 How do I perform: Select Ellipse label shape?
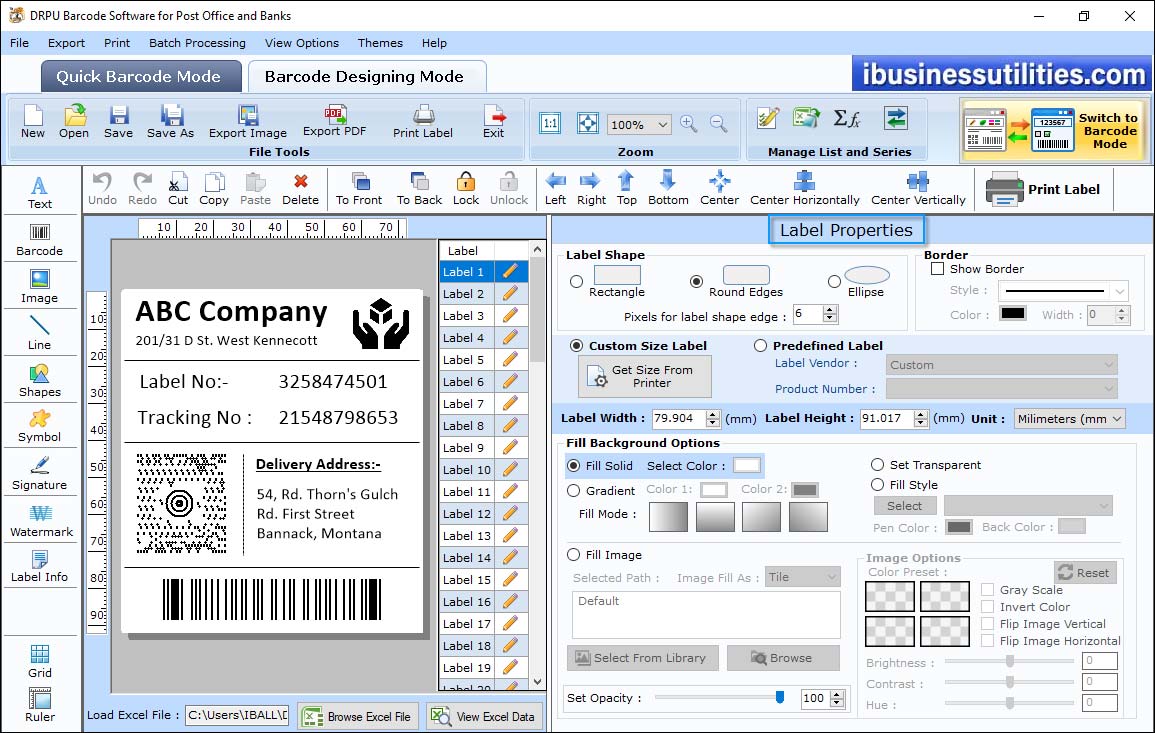(834, 281)
